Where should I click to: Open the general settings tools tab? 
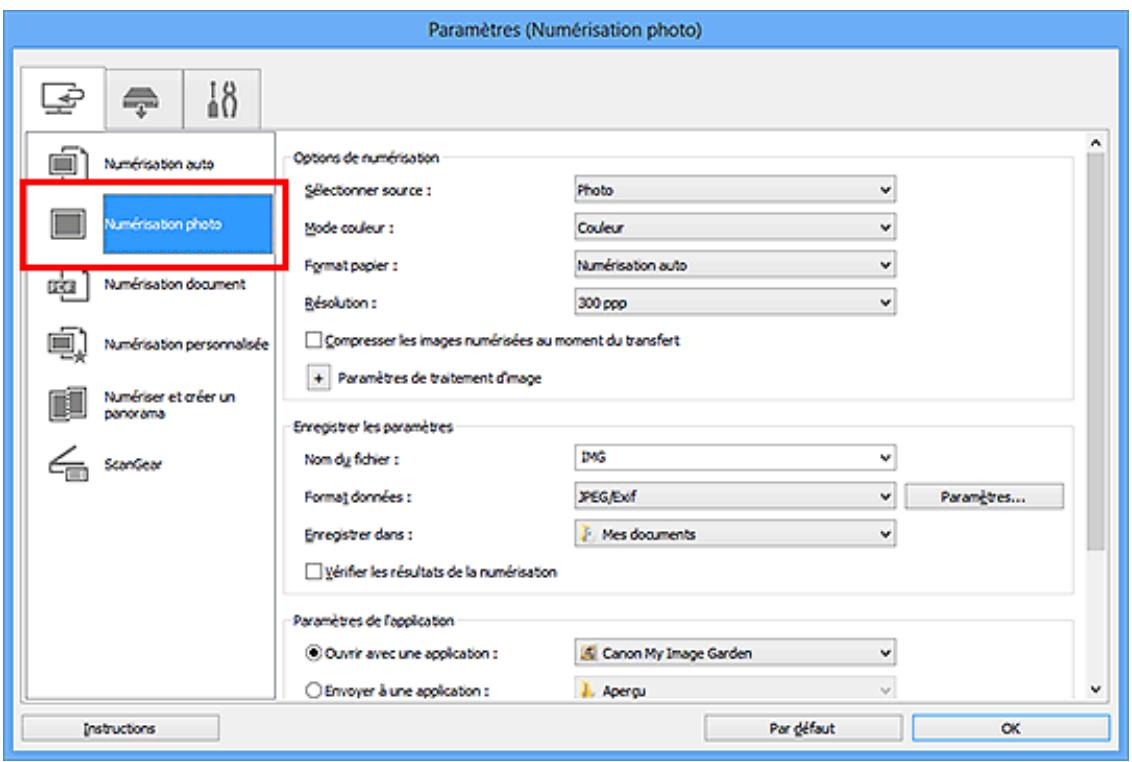[222, 100]
